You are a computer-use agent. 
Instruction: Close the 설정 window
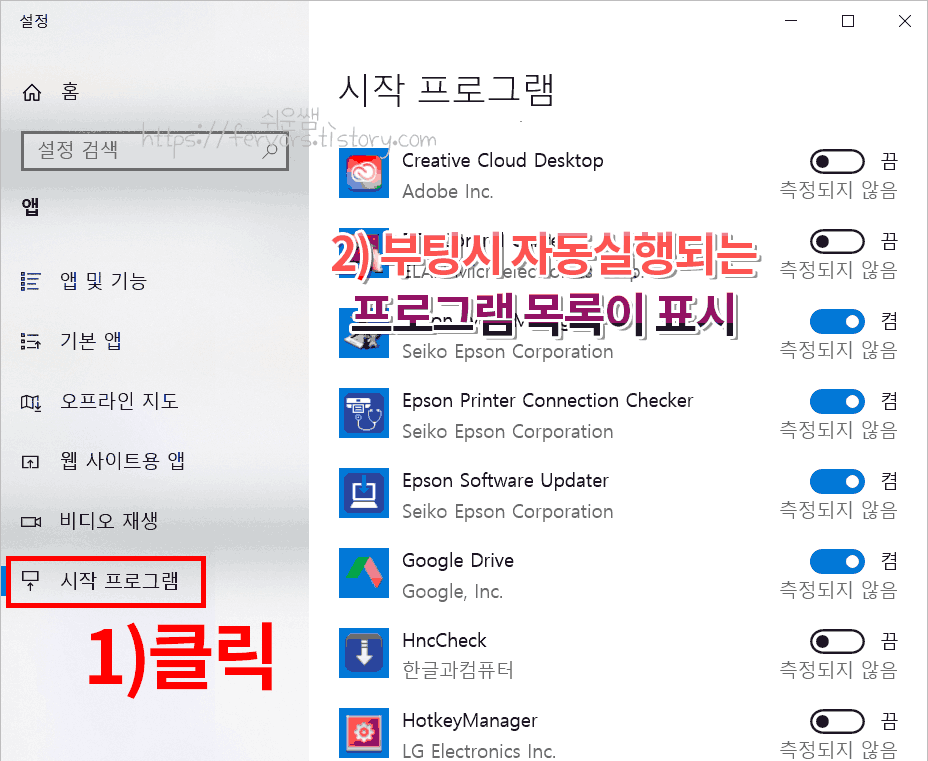(904, 21)
